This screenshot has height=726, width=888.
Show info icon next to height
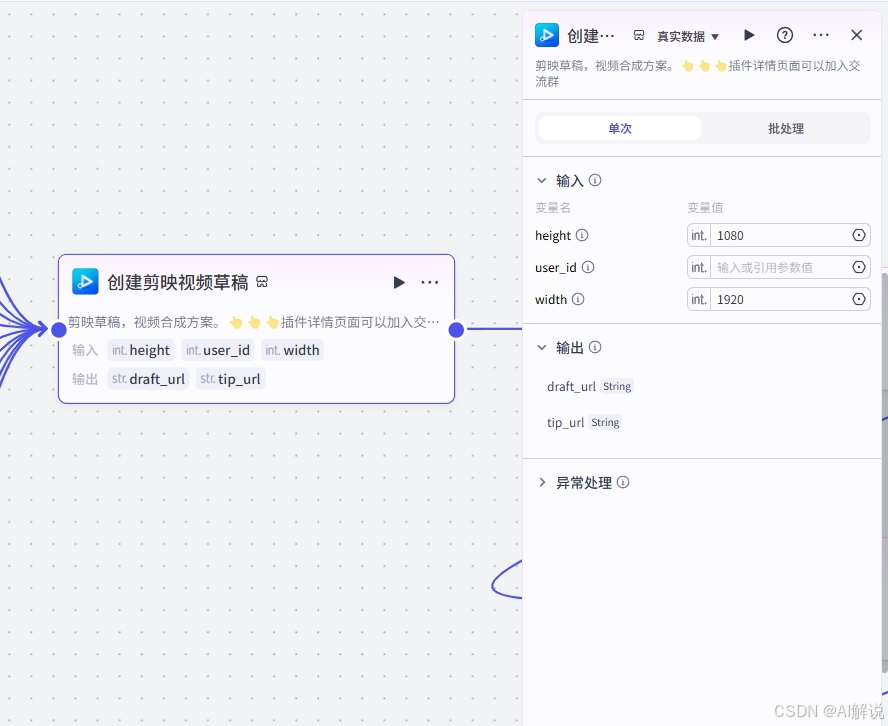(582, 235)
